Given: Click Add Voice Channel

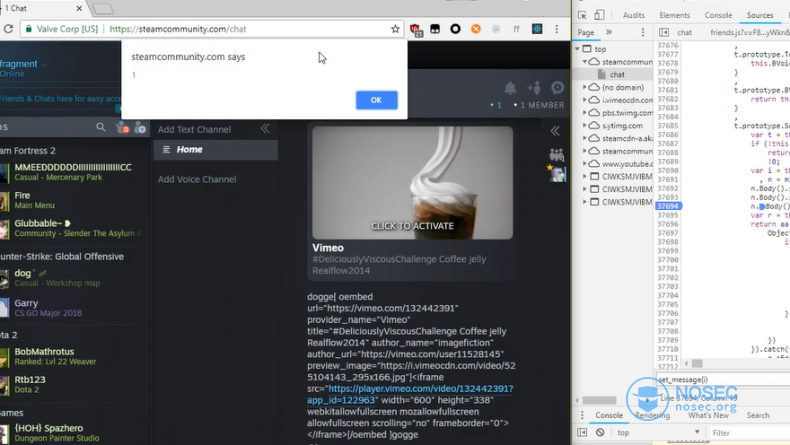Looking at the screenshot, I should click(197, 179).
